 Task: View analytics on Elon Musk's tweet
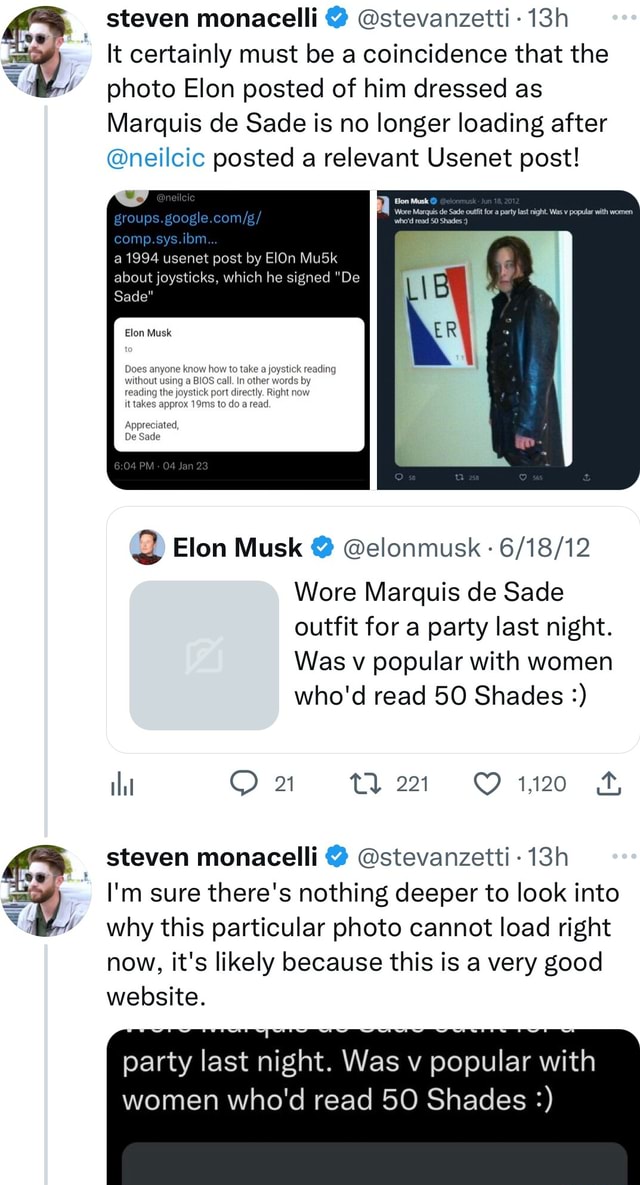(x=122, y=784)
